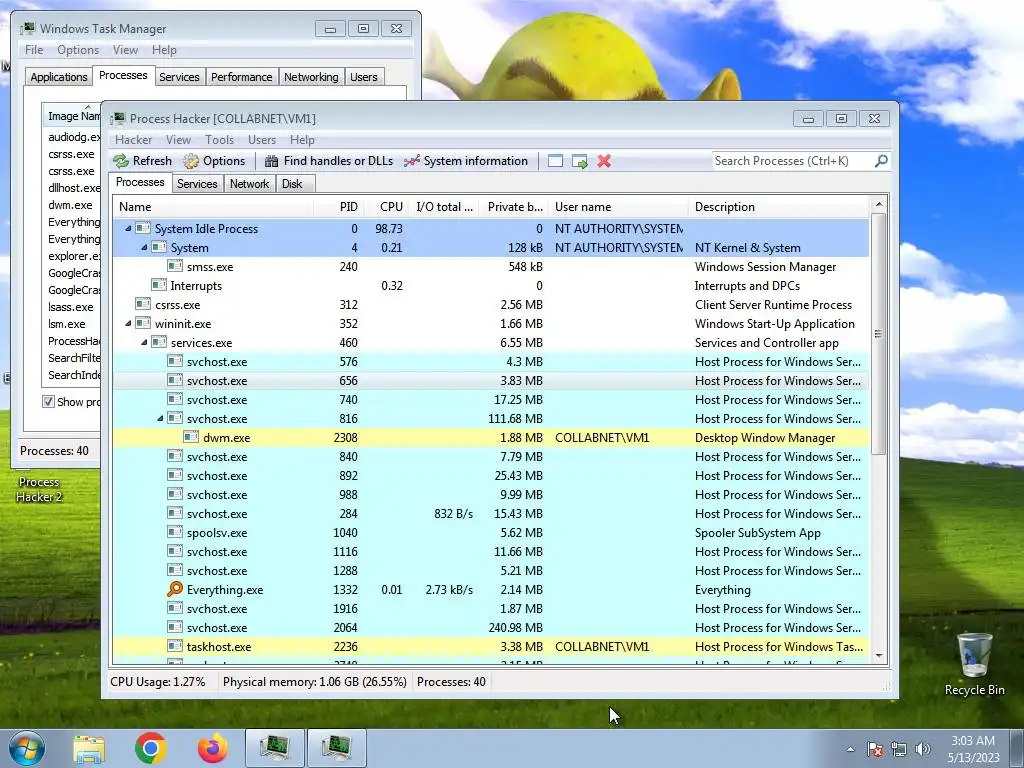The height and width of the screenshot is (768, 1024).
Task: Open Task Manager's Performance tab
Action: [x=242, y=77]
